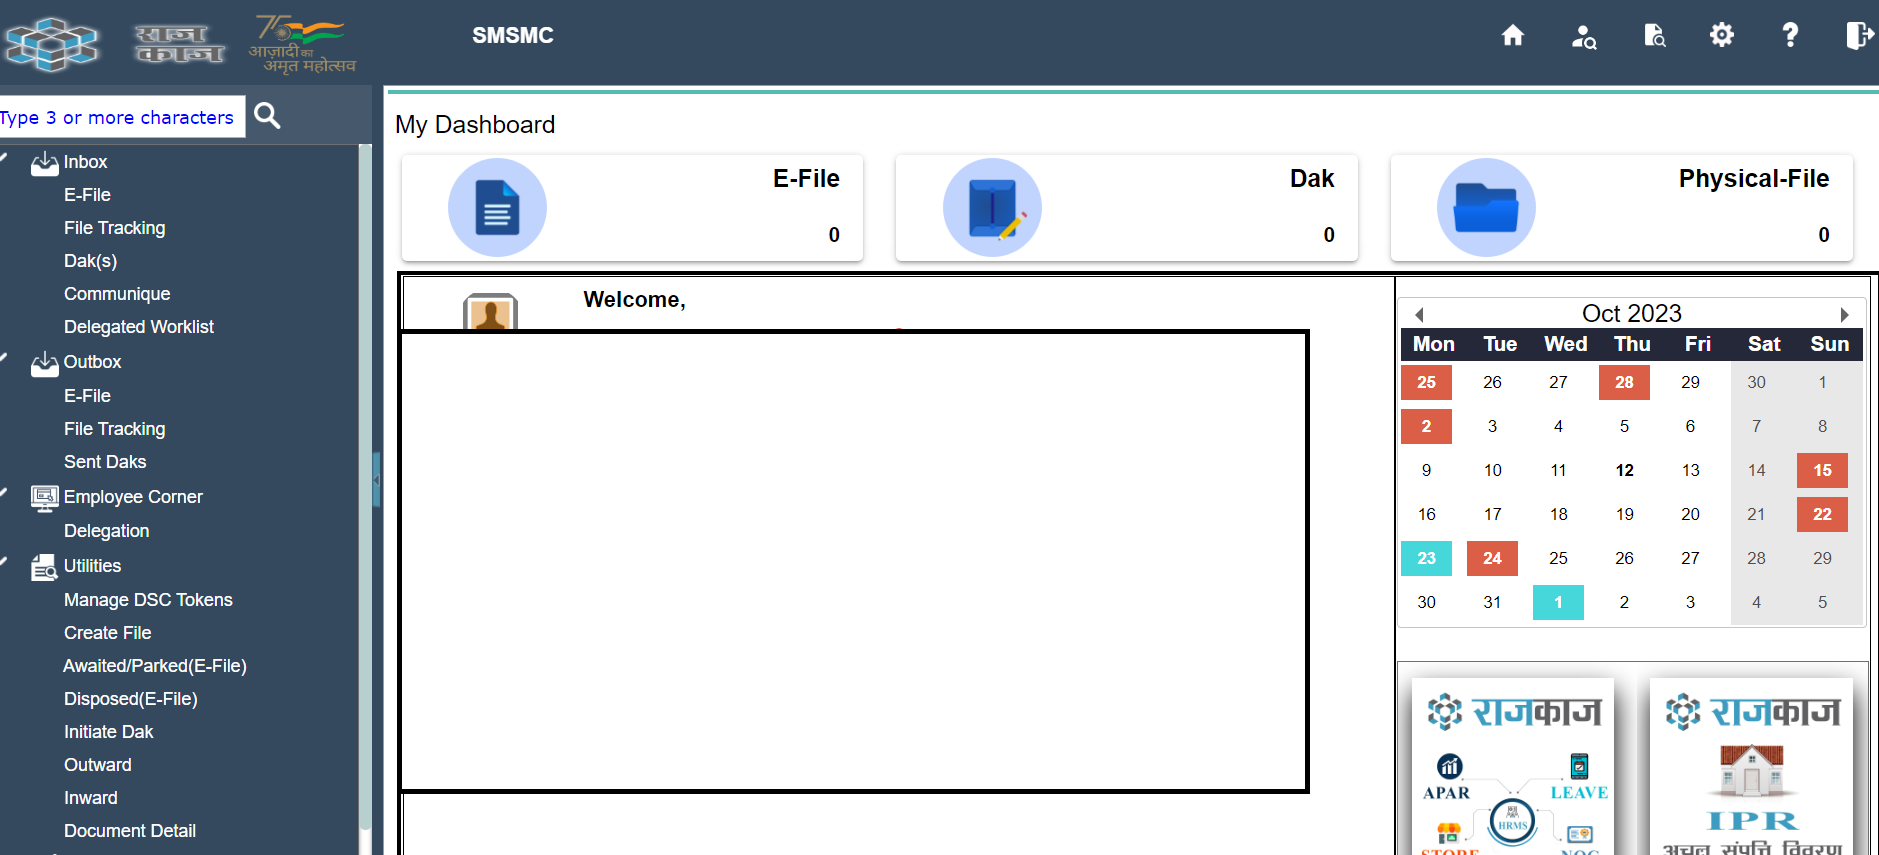The width and height of the screenshot is (1879, 855).
Task: Open the IPR house banner
Action: click(1751, 767)
